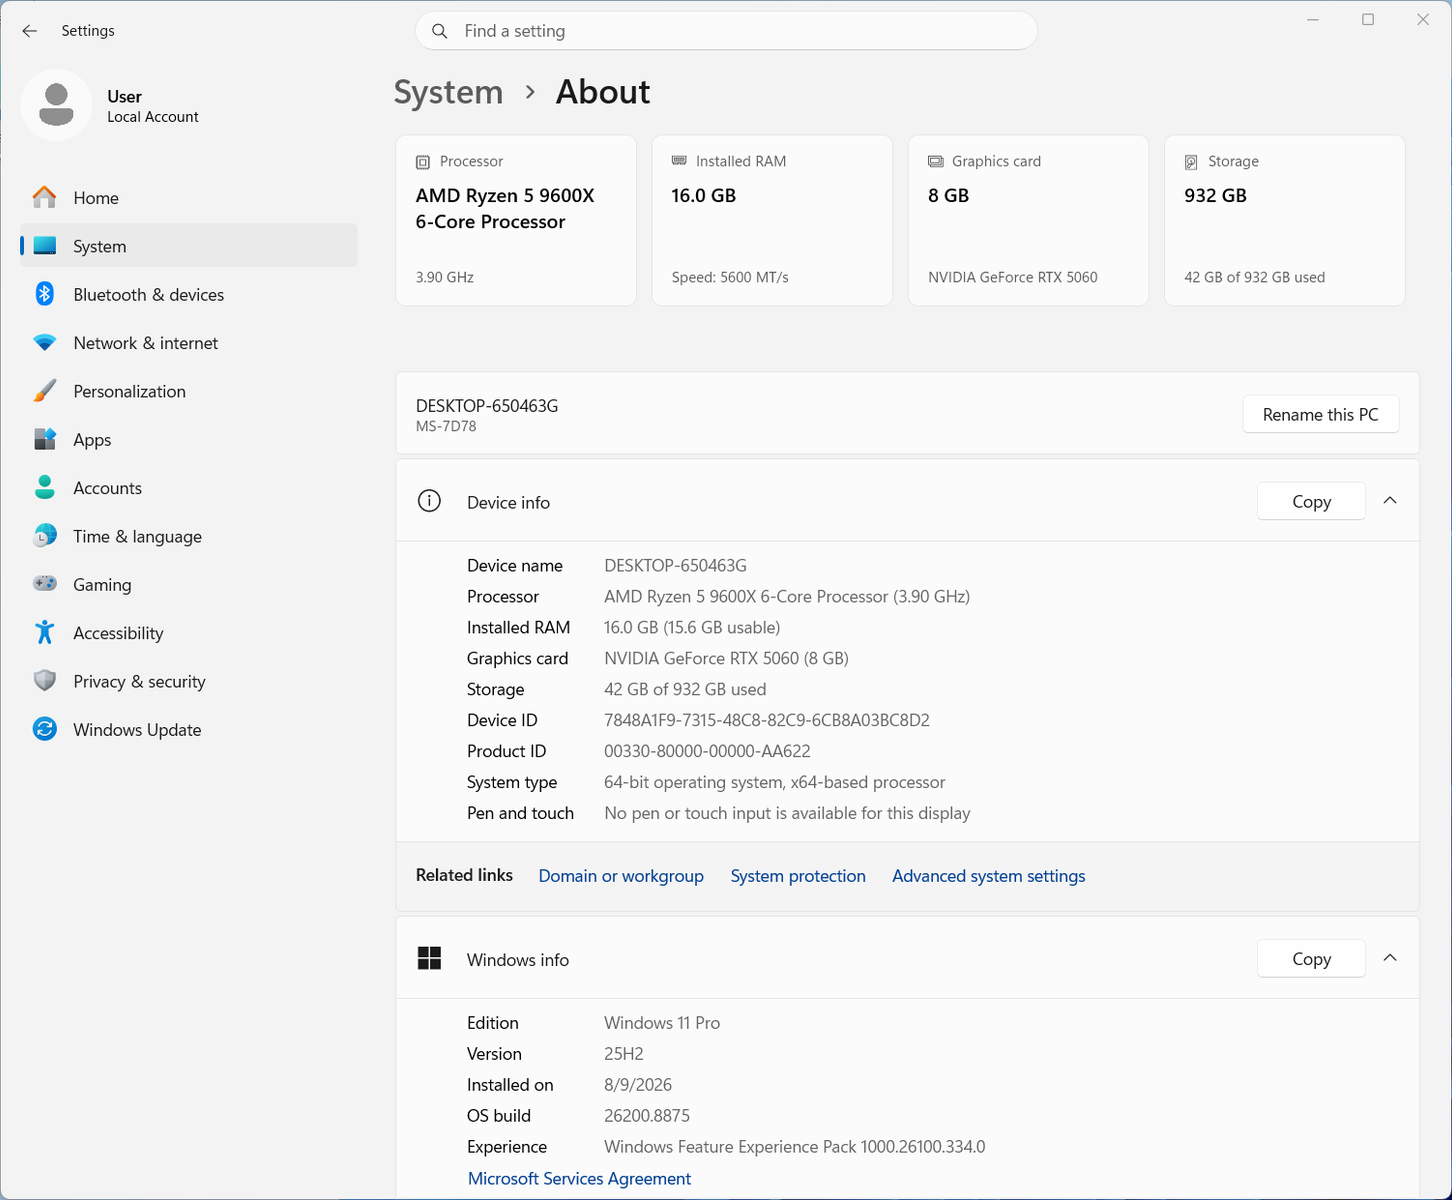Click the Device info circle icon
The width and height of the screenshot is (1452, 1200).
tap(429, 501)
